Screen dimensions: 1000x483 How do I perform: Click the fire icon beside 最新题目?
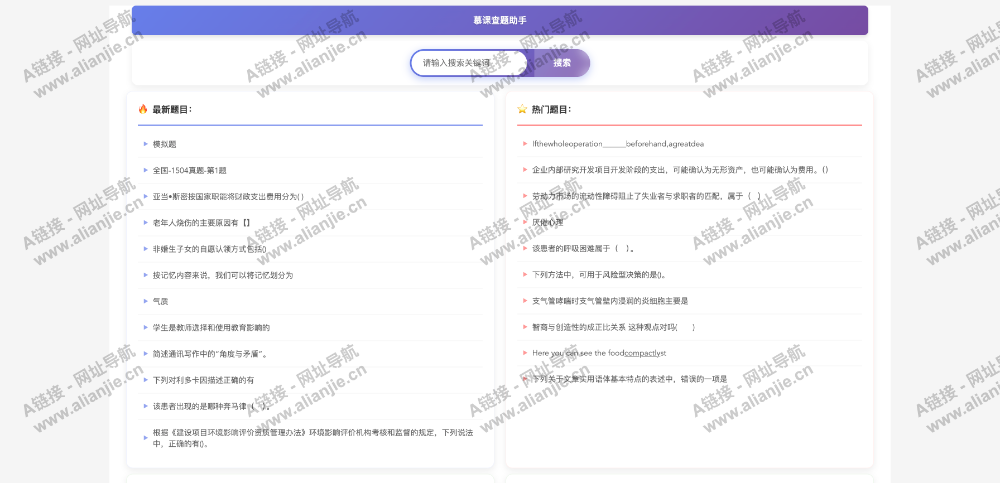[143, 109]
